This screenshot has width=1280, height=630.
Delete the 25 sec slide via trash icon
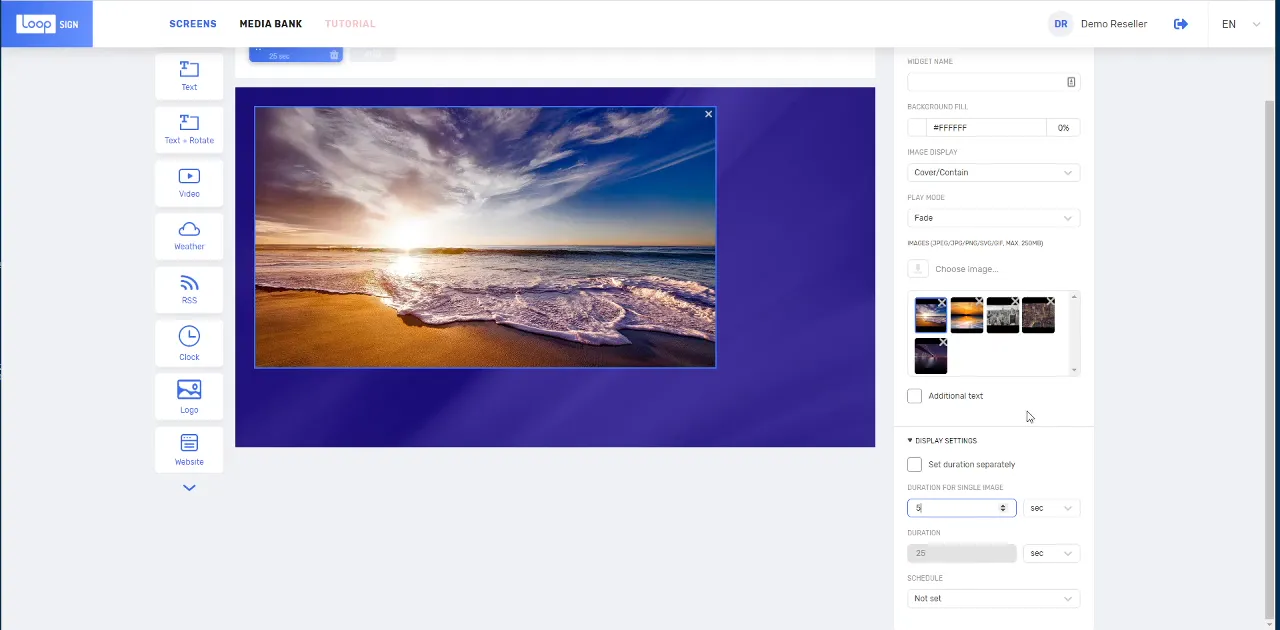click(334, 55)
